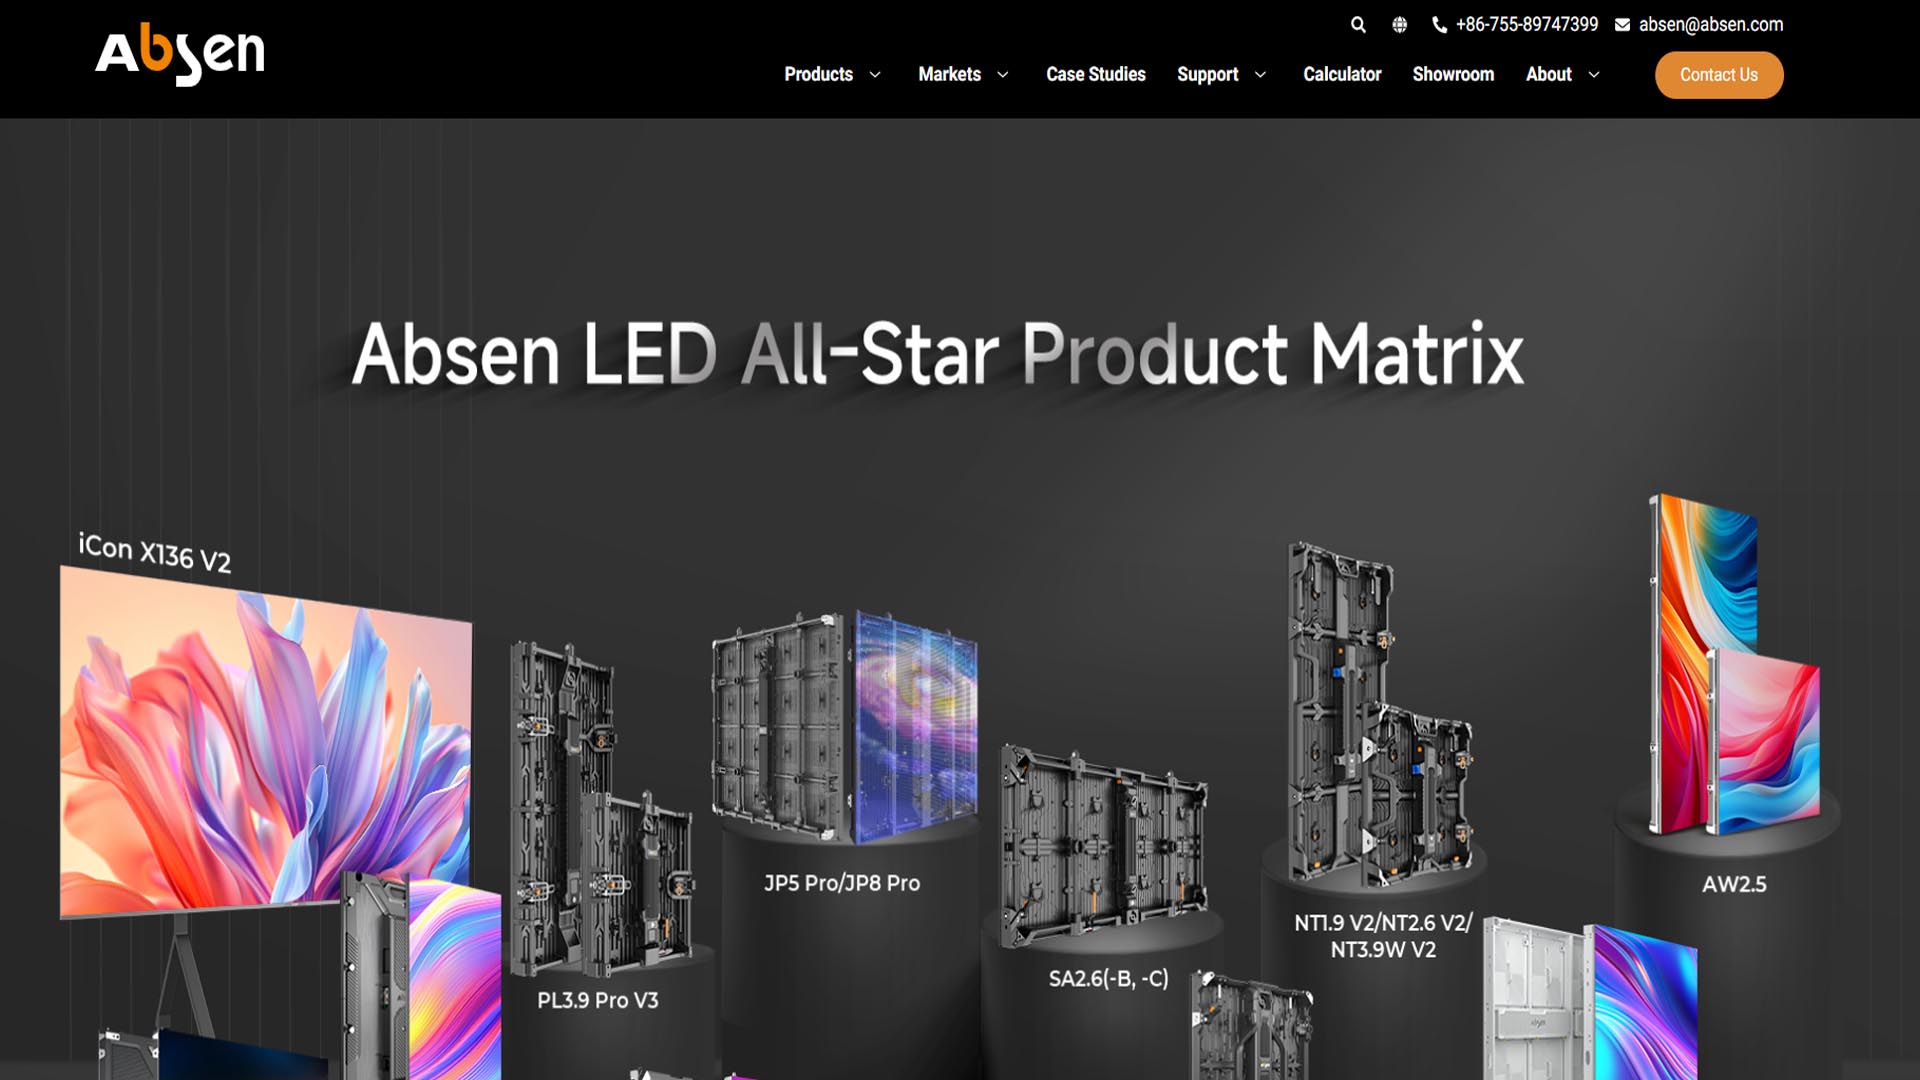This screenshot has height=1080, width=1920.
Task: Click the NT3.9W V2 label text
Action: point(1383,950)
